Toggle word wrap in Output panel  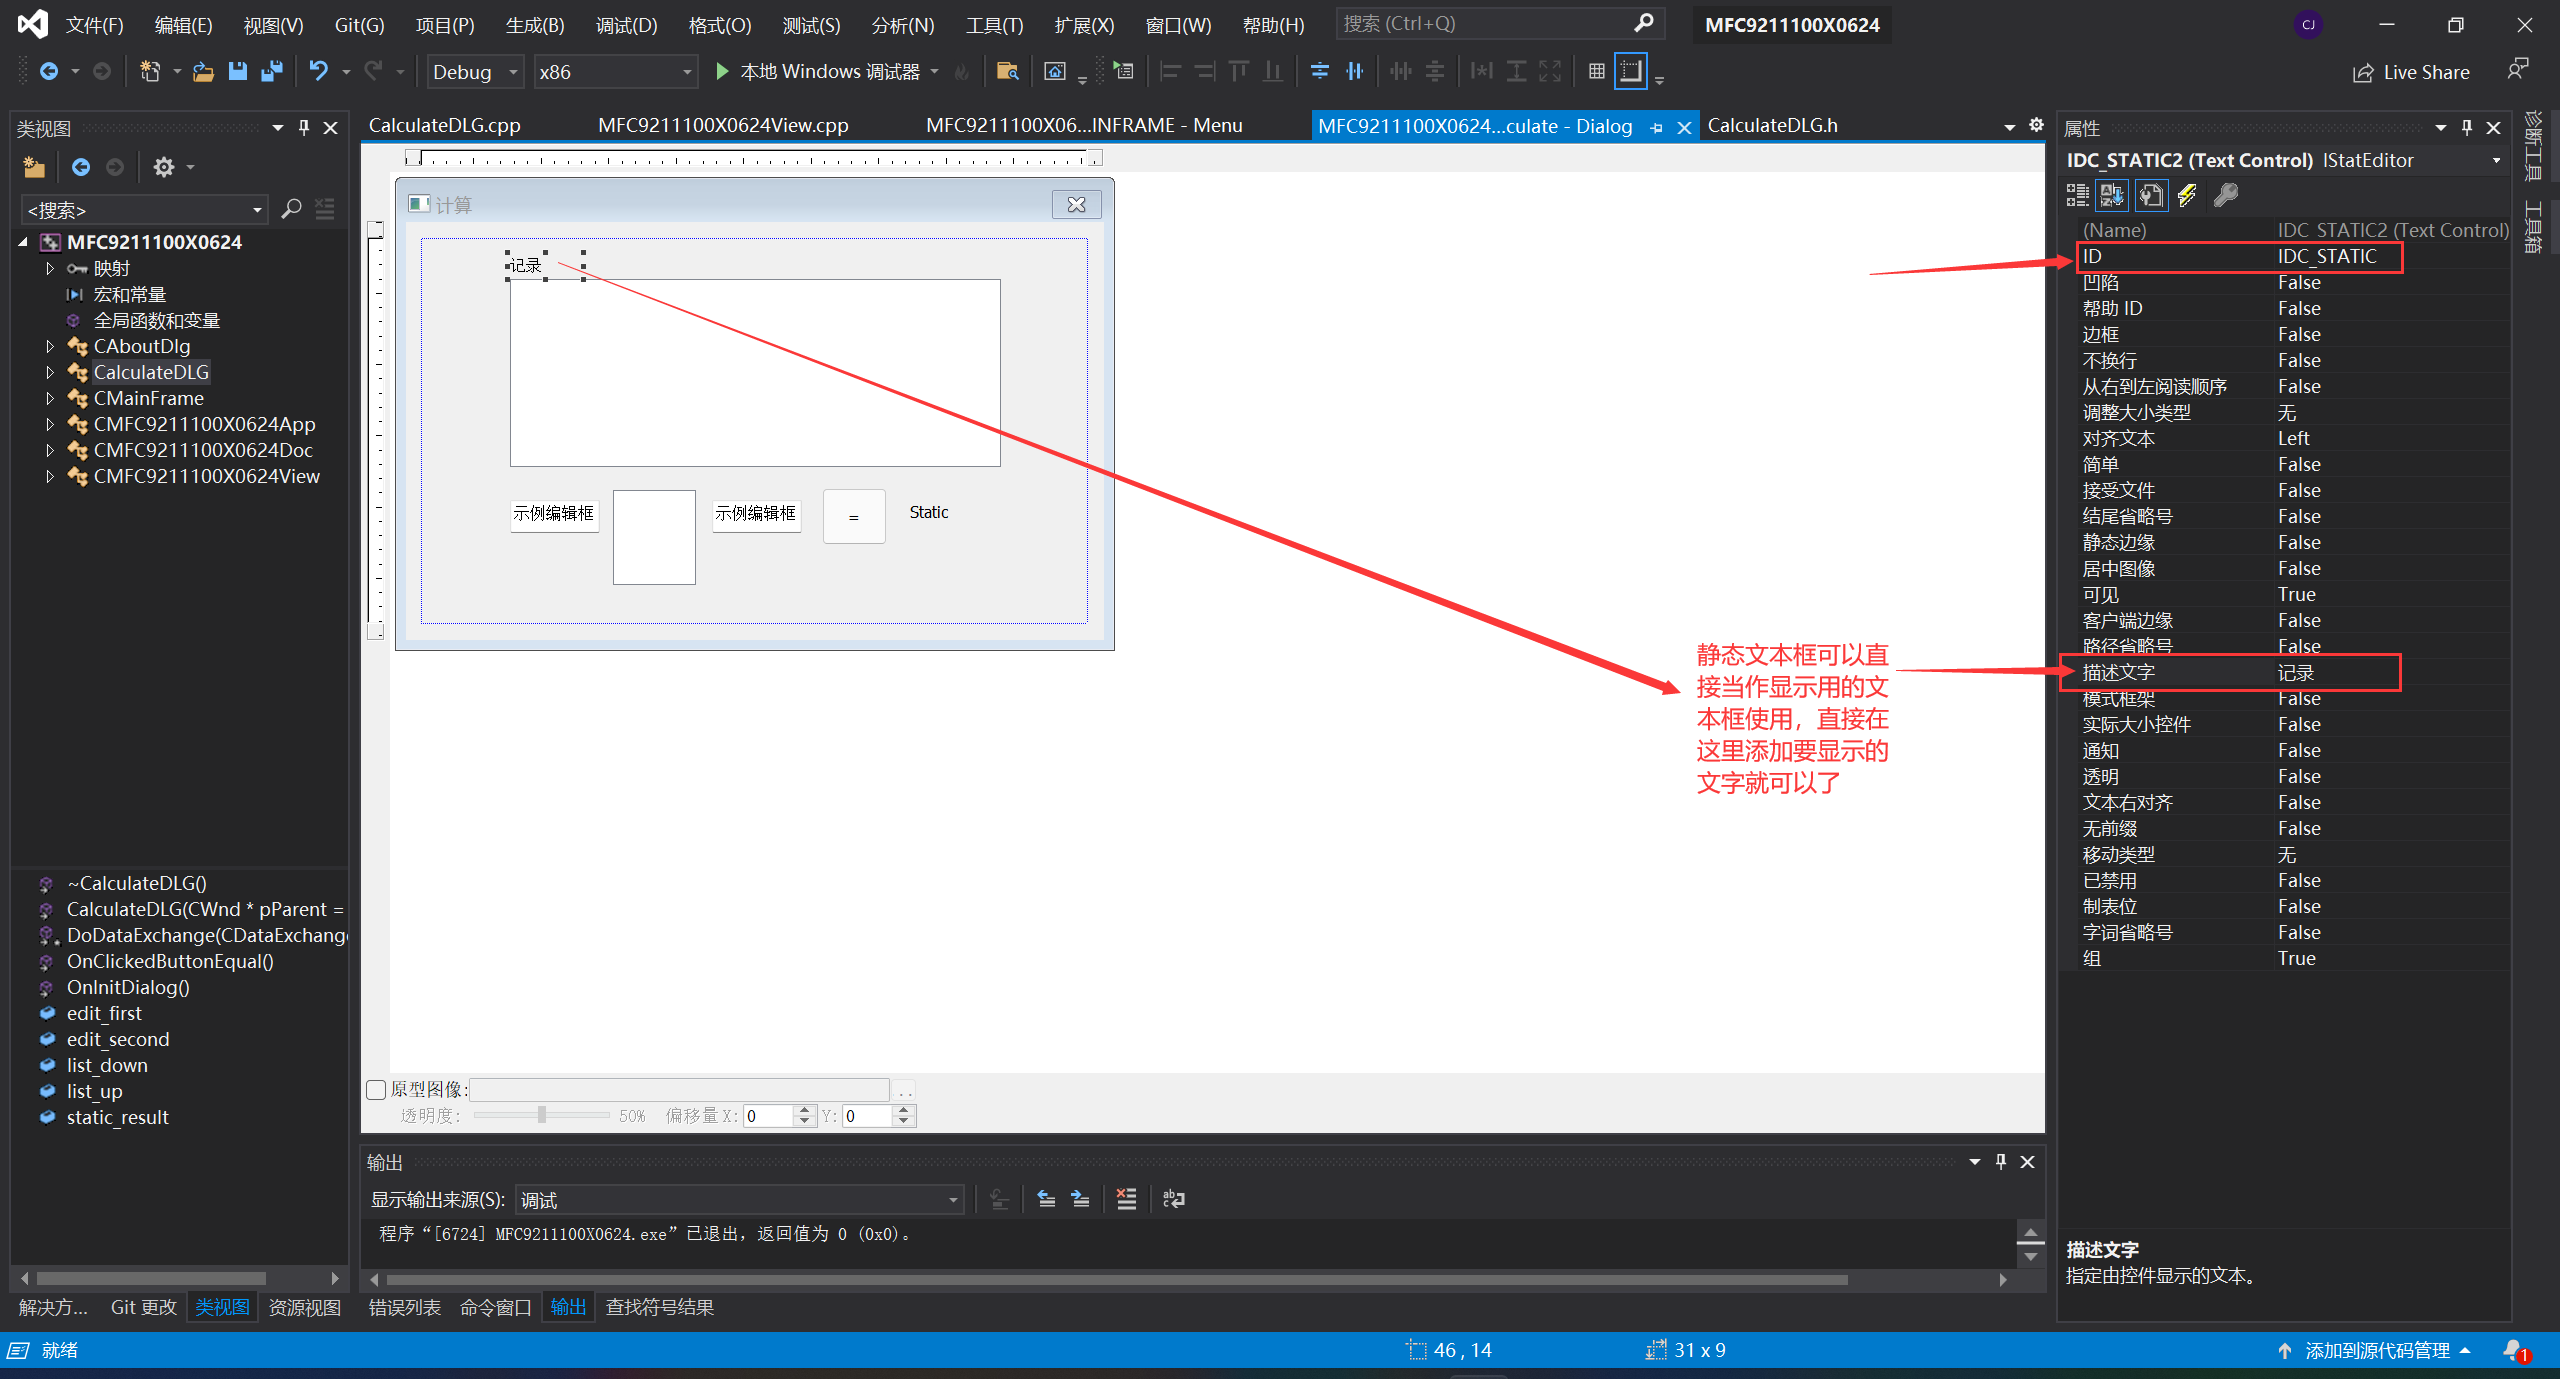(x=1174, y=1199)
